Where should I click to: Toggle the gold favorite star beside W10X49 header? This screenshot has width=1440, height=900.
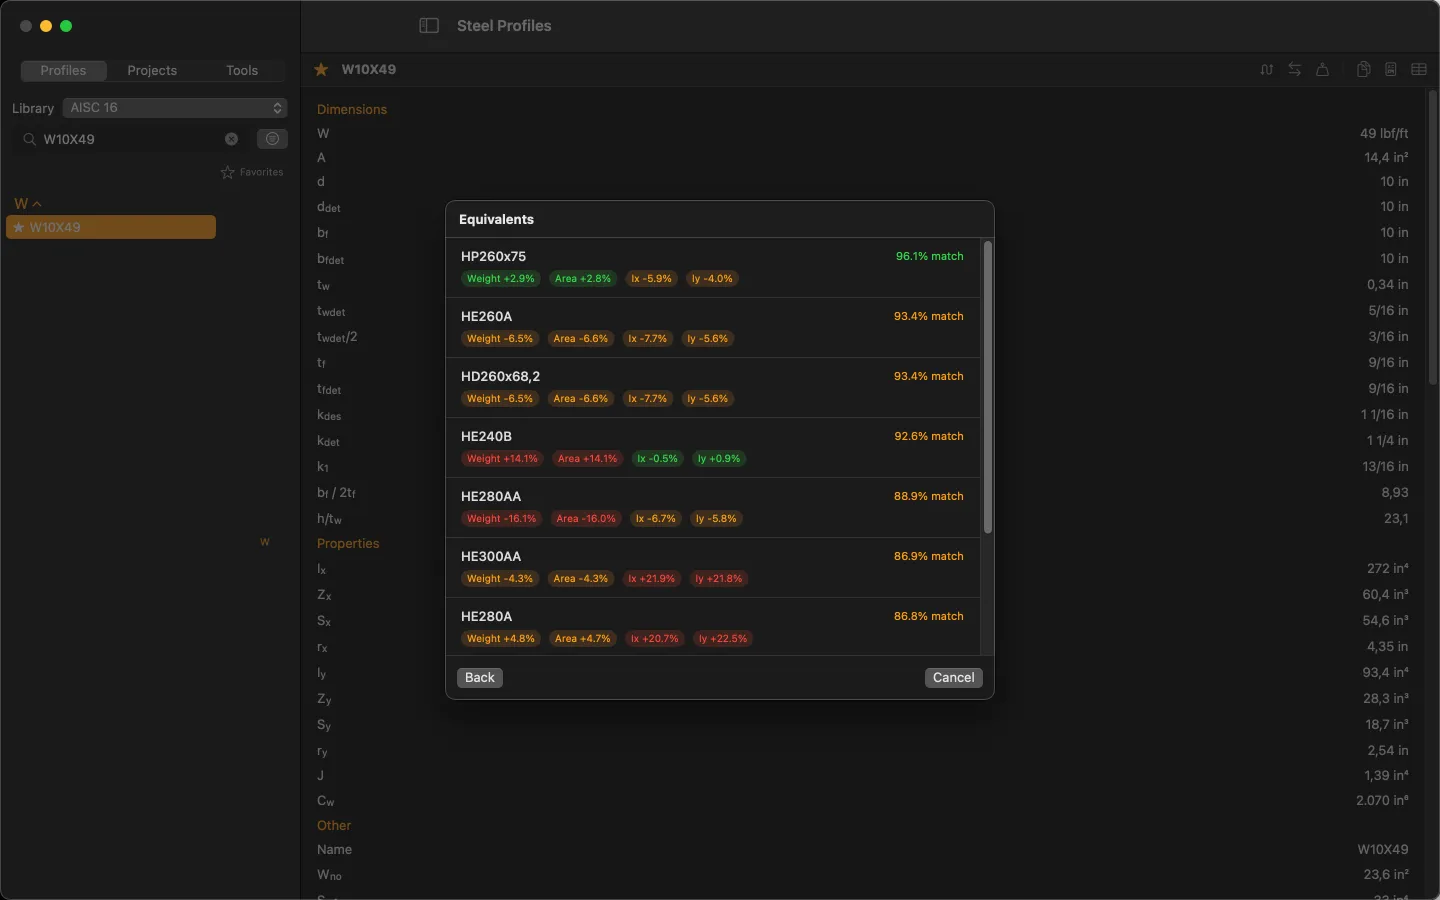321,69
